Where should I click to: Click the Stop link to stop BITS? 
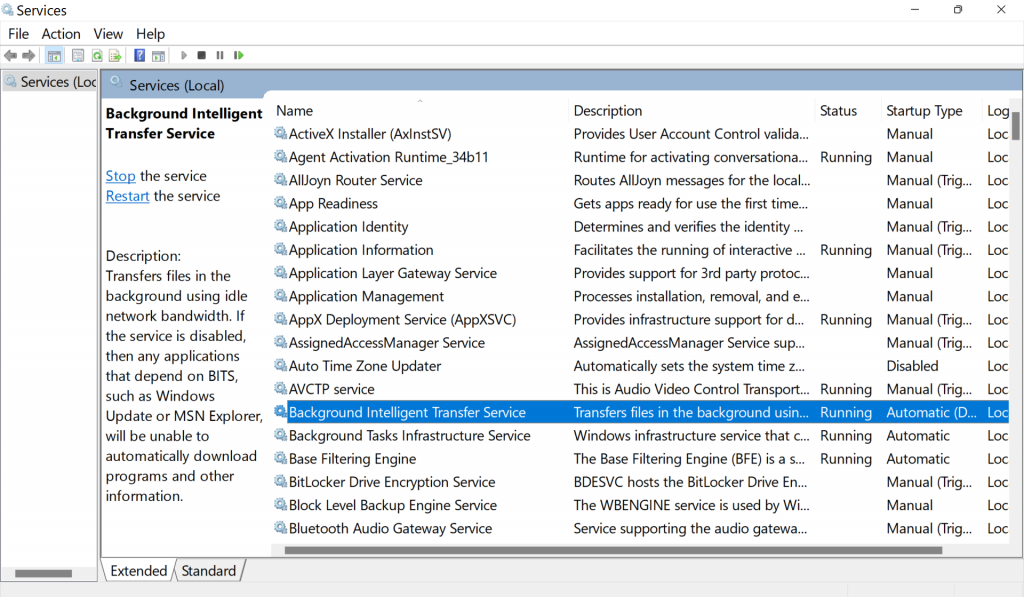click(120, 175)
